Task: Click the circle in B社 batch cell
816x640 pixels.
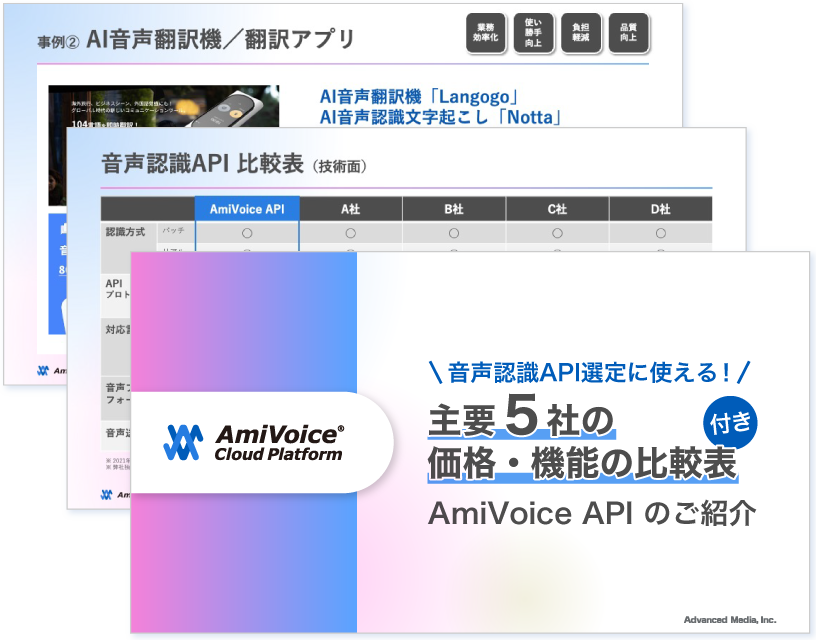Action: (454, 233)
